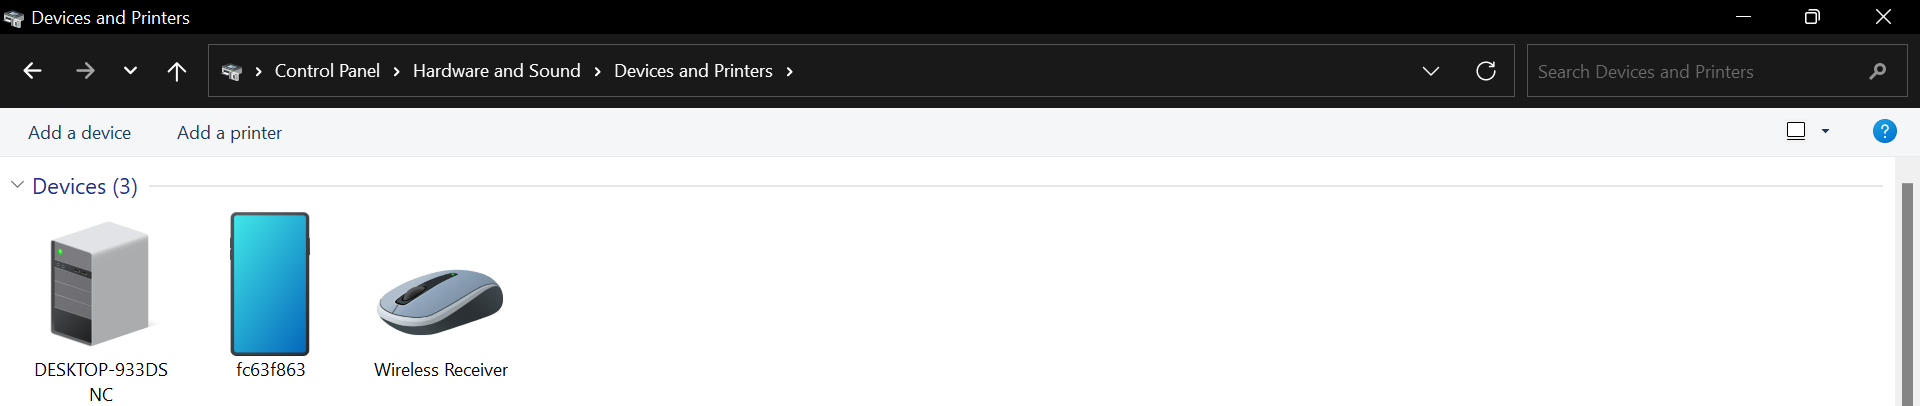Screen dimensions: 1920x406
Task: Click Add a printer
Action: pos(229,133)
